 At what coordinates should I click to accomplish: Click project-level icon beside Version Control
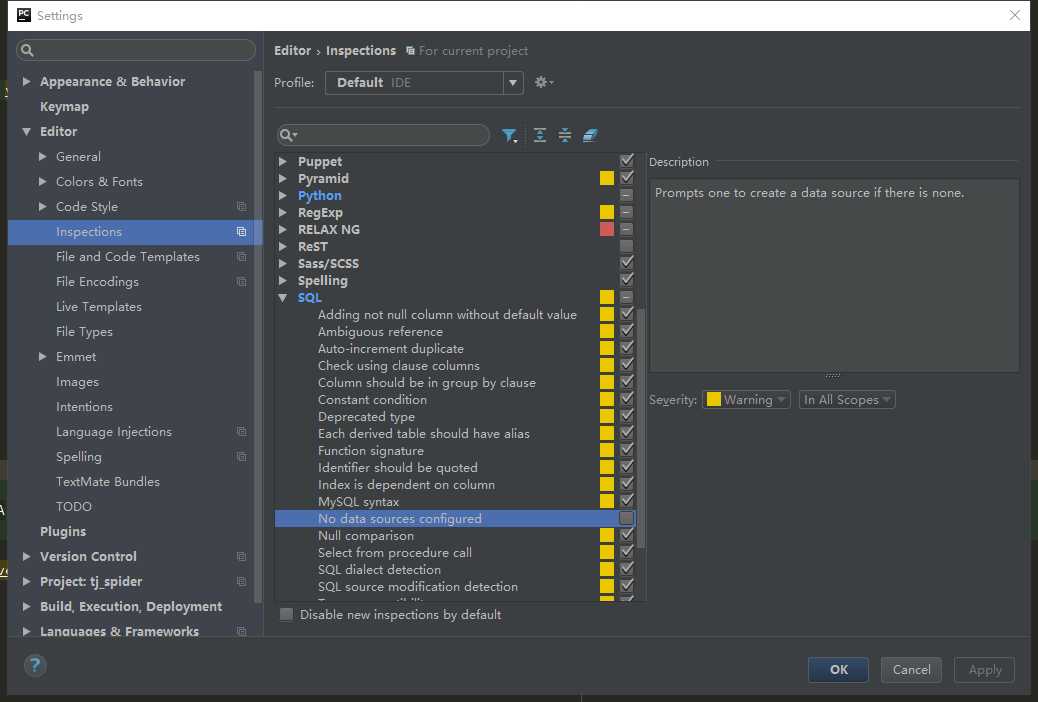click(242, 556)
